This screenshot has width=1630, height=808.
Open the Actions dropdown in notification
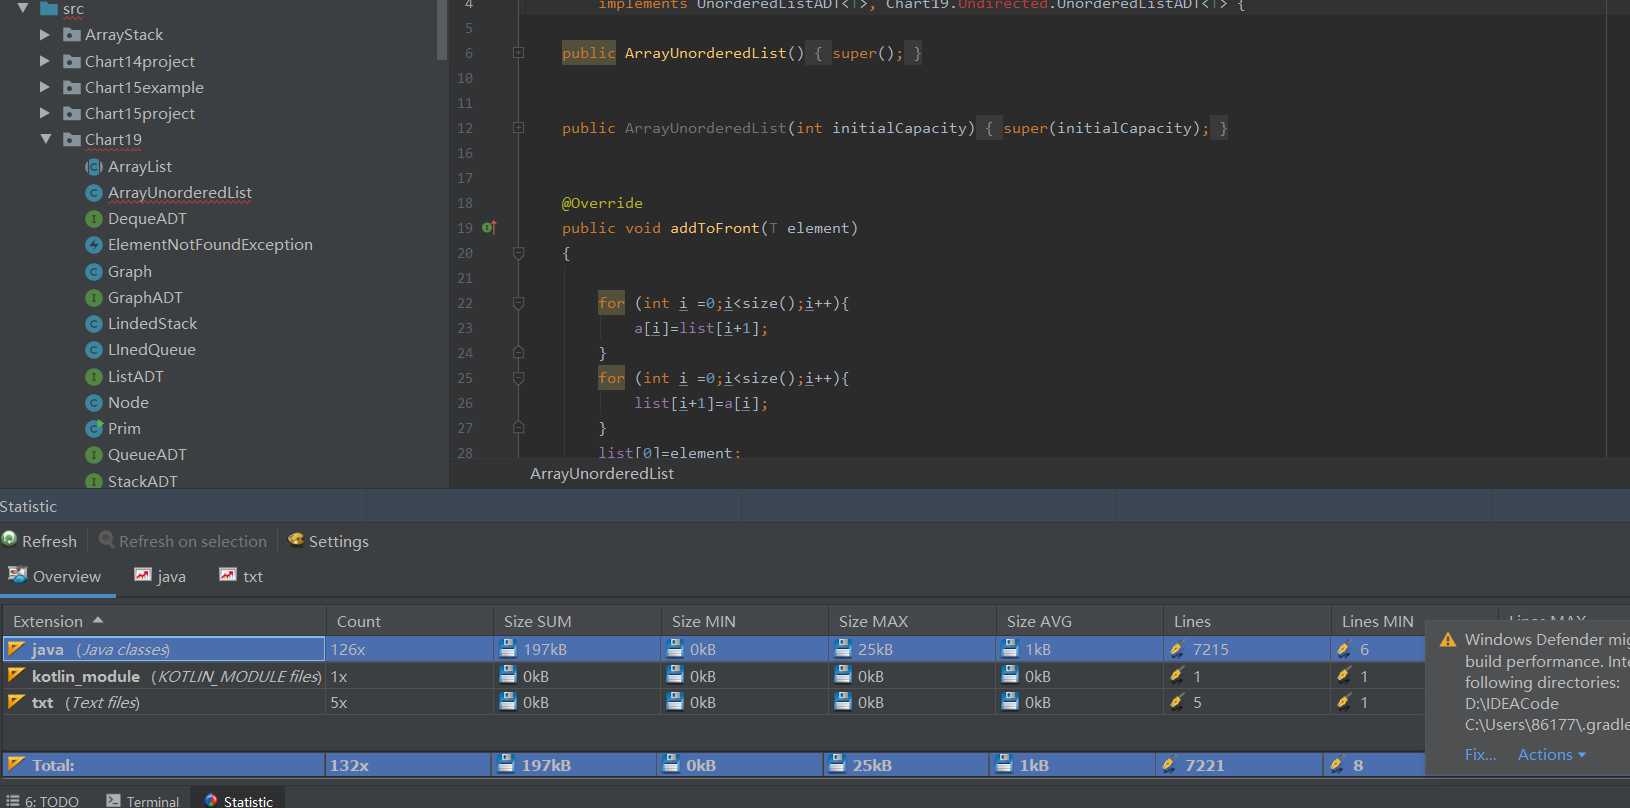pyautogui.click(x=1551, y=755)
